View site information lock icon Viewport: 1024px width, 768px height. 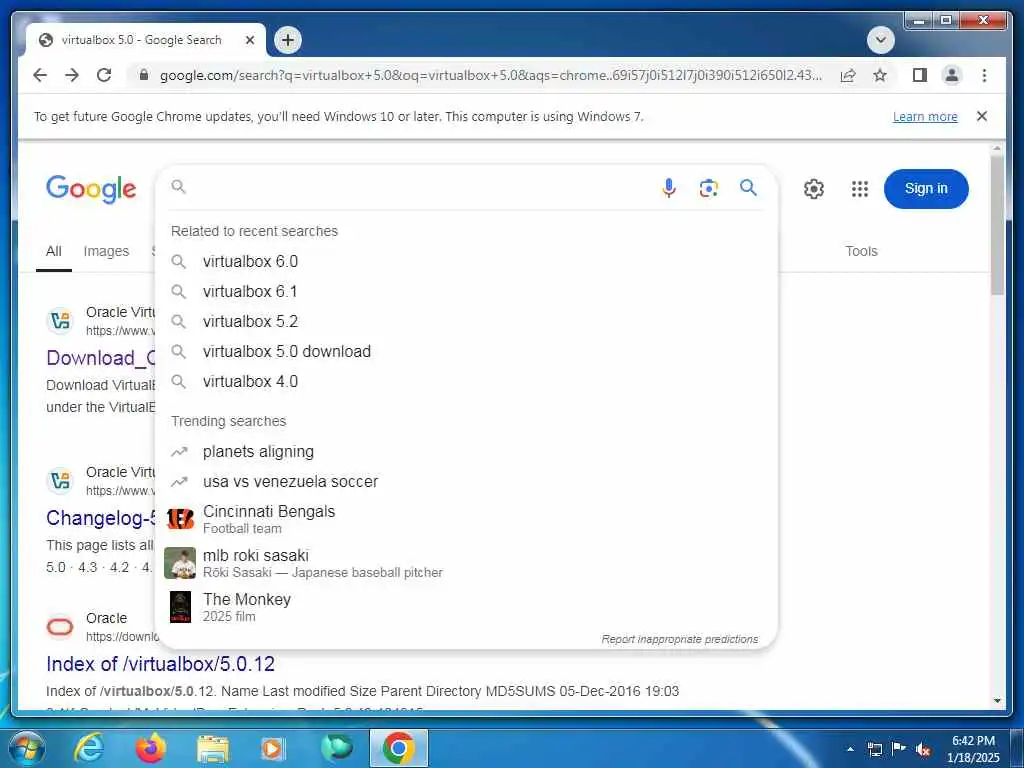coord(144,75)
